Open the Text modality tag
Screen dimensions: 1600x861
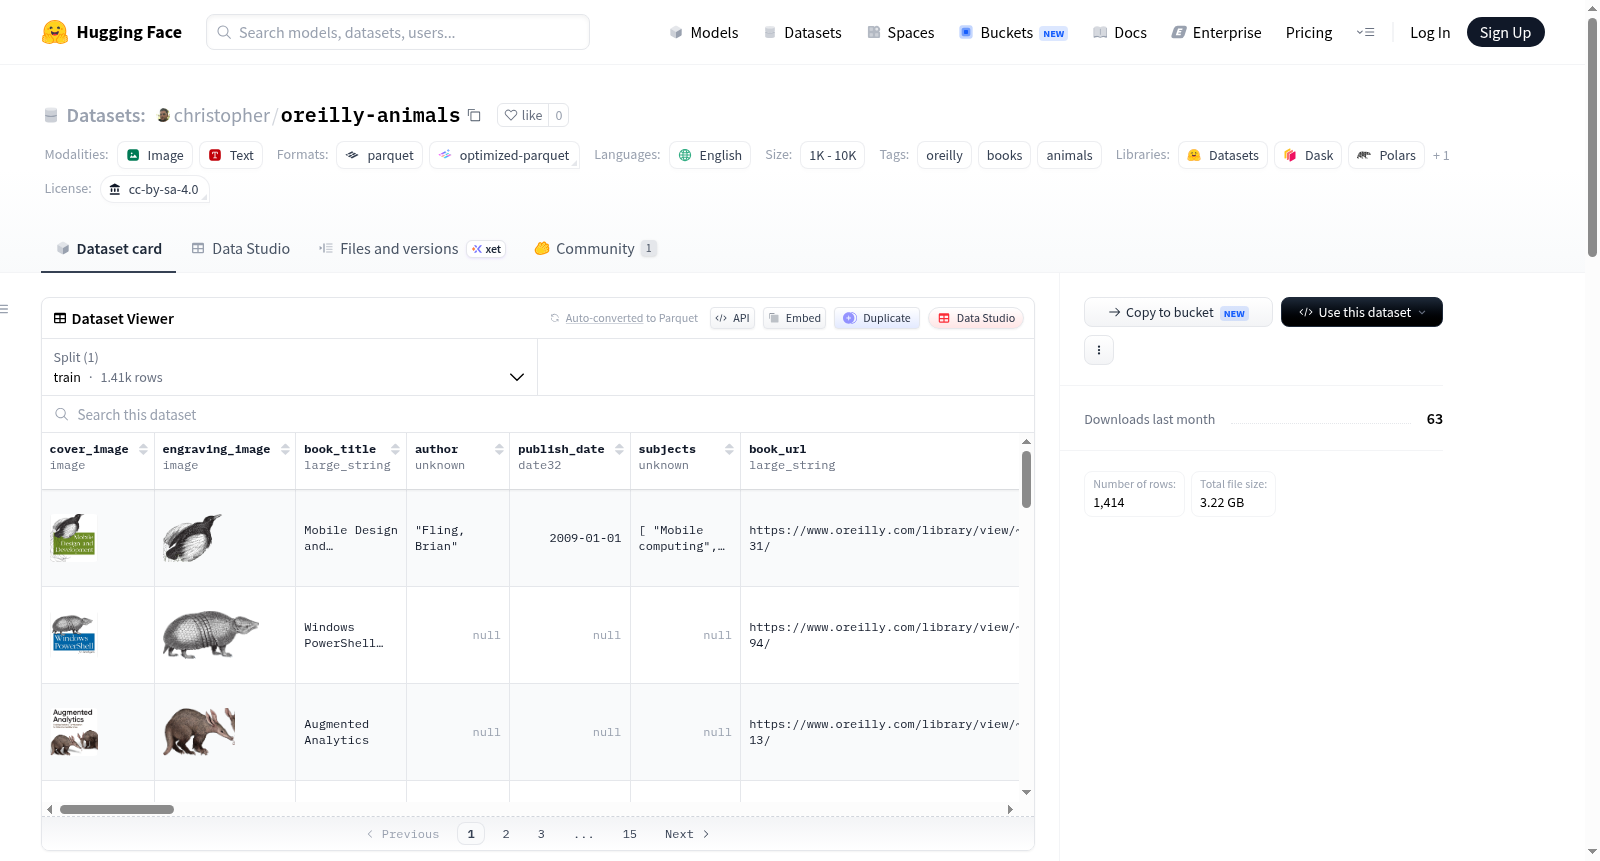point(231,155)
